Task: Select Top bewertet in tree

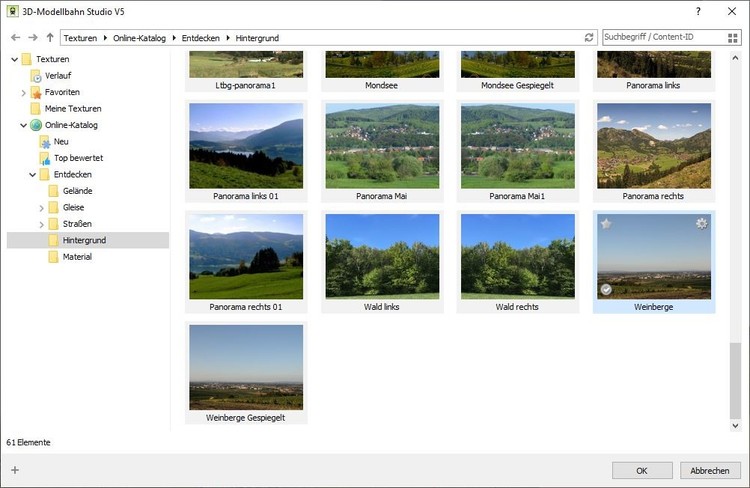Action: [x=78, y=158]
